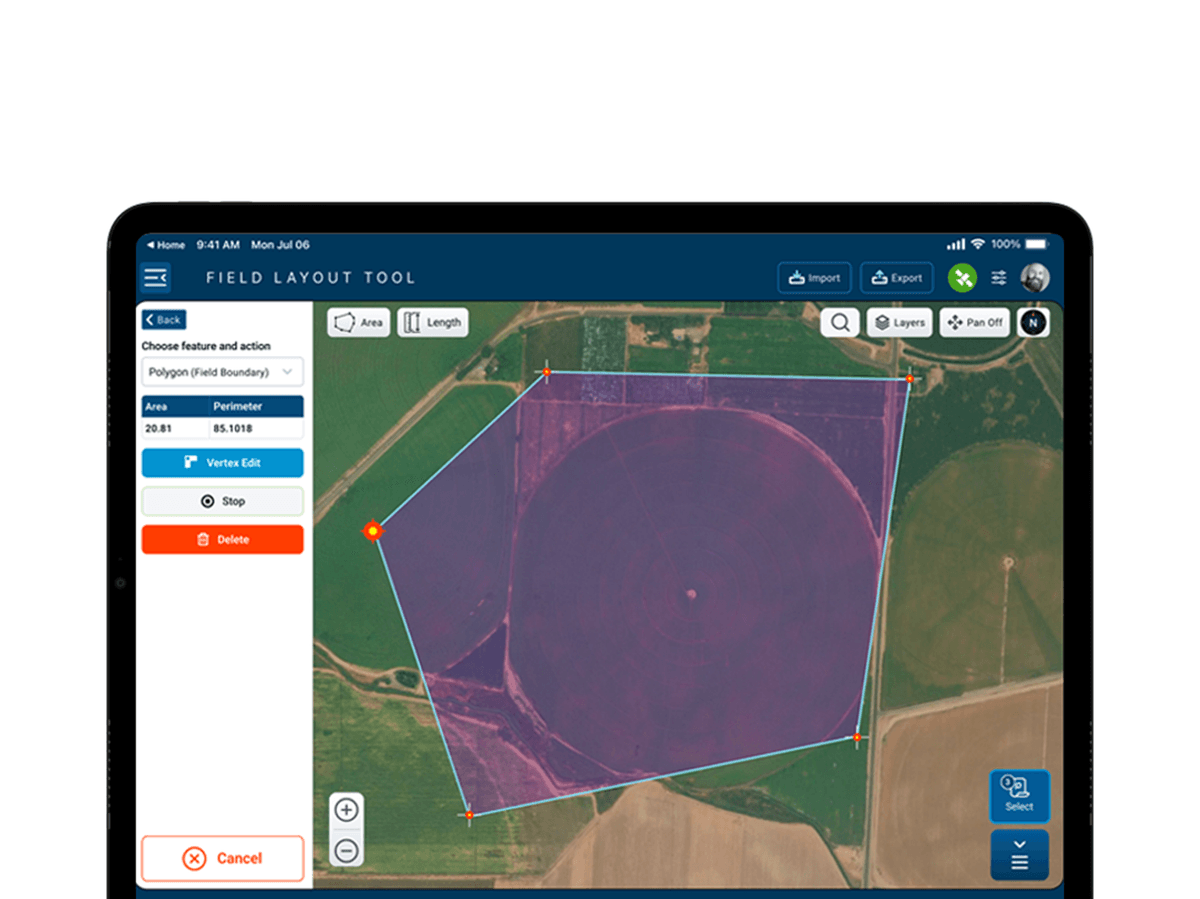
Task: Select the Length measurement tool
Action: pos(432,322)
